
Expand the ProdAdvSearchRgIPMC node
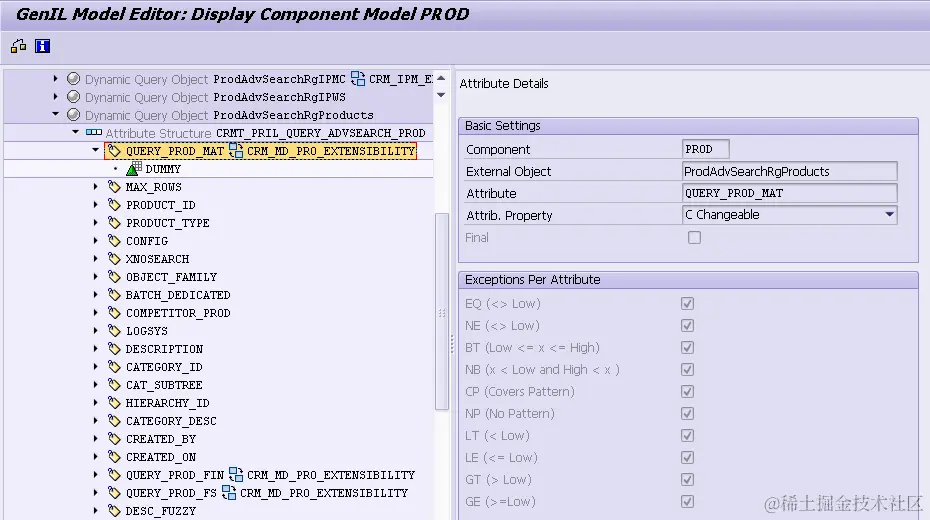coord(56,78)
